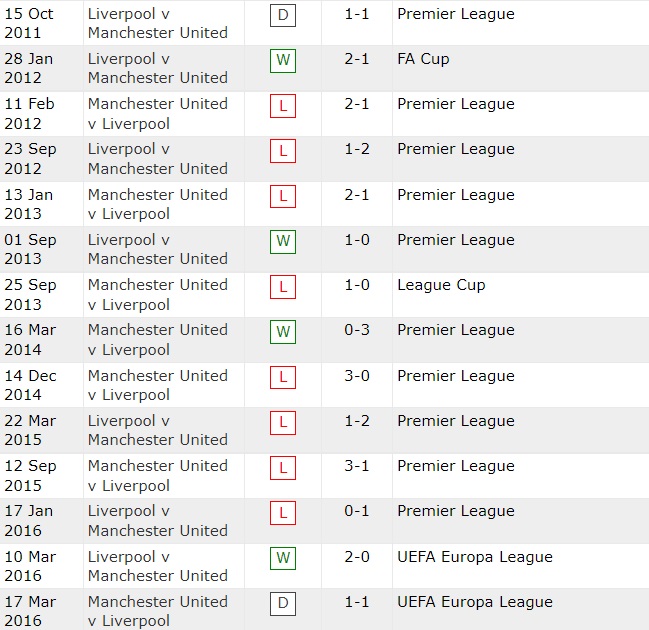Screen dimensions: 649x630
Task: Click the W result badge for 28 Jan 2012
Action: 283,60
